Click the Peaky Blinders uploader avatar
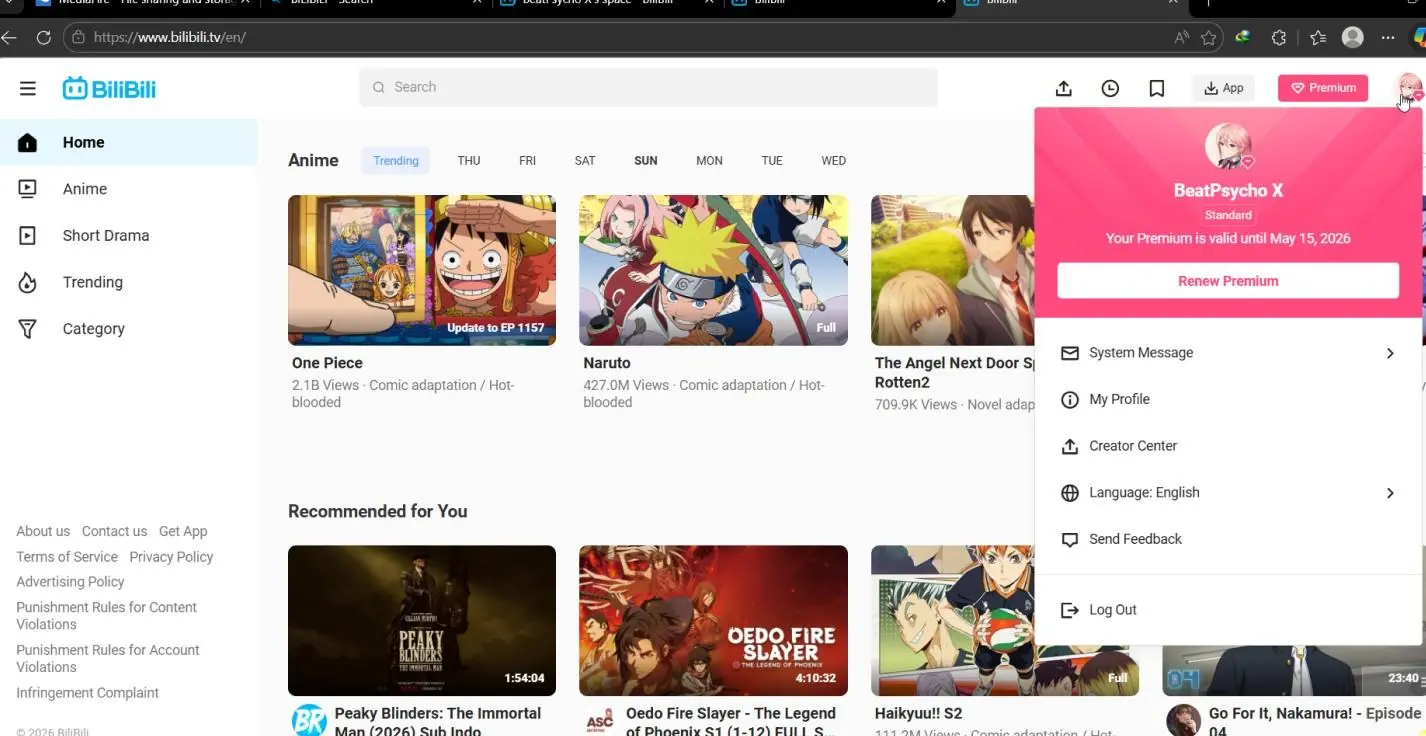Screen dimensions: 1426x736 click(308, 720)
